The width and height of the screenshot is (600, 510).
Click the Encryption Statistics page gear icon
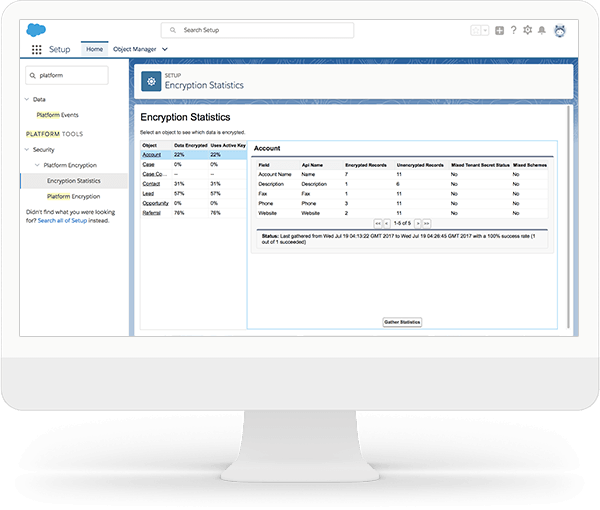click(x=151, y=81)
